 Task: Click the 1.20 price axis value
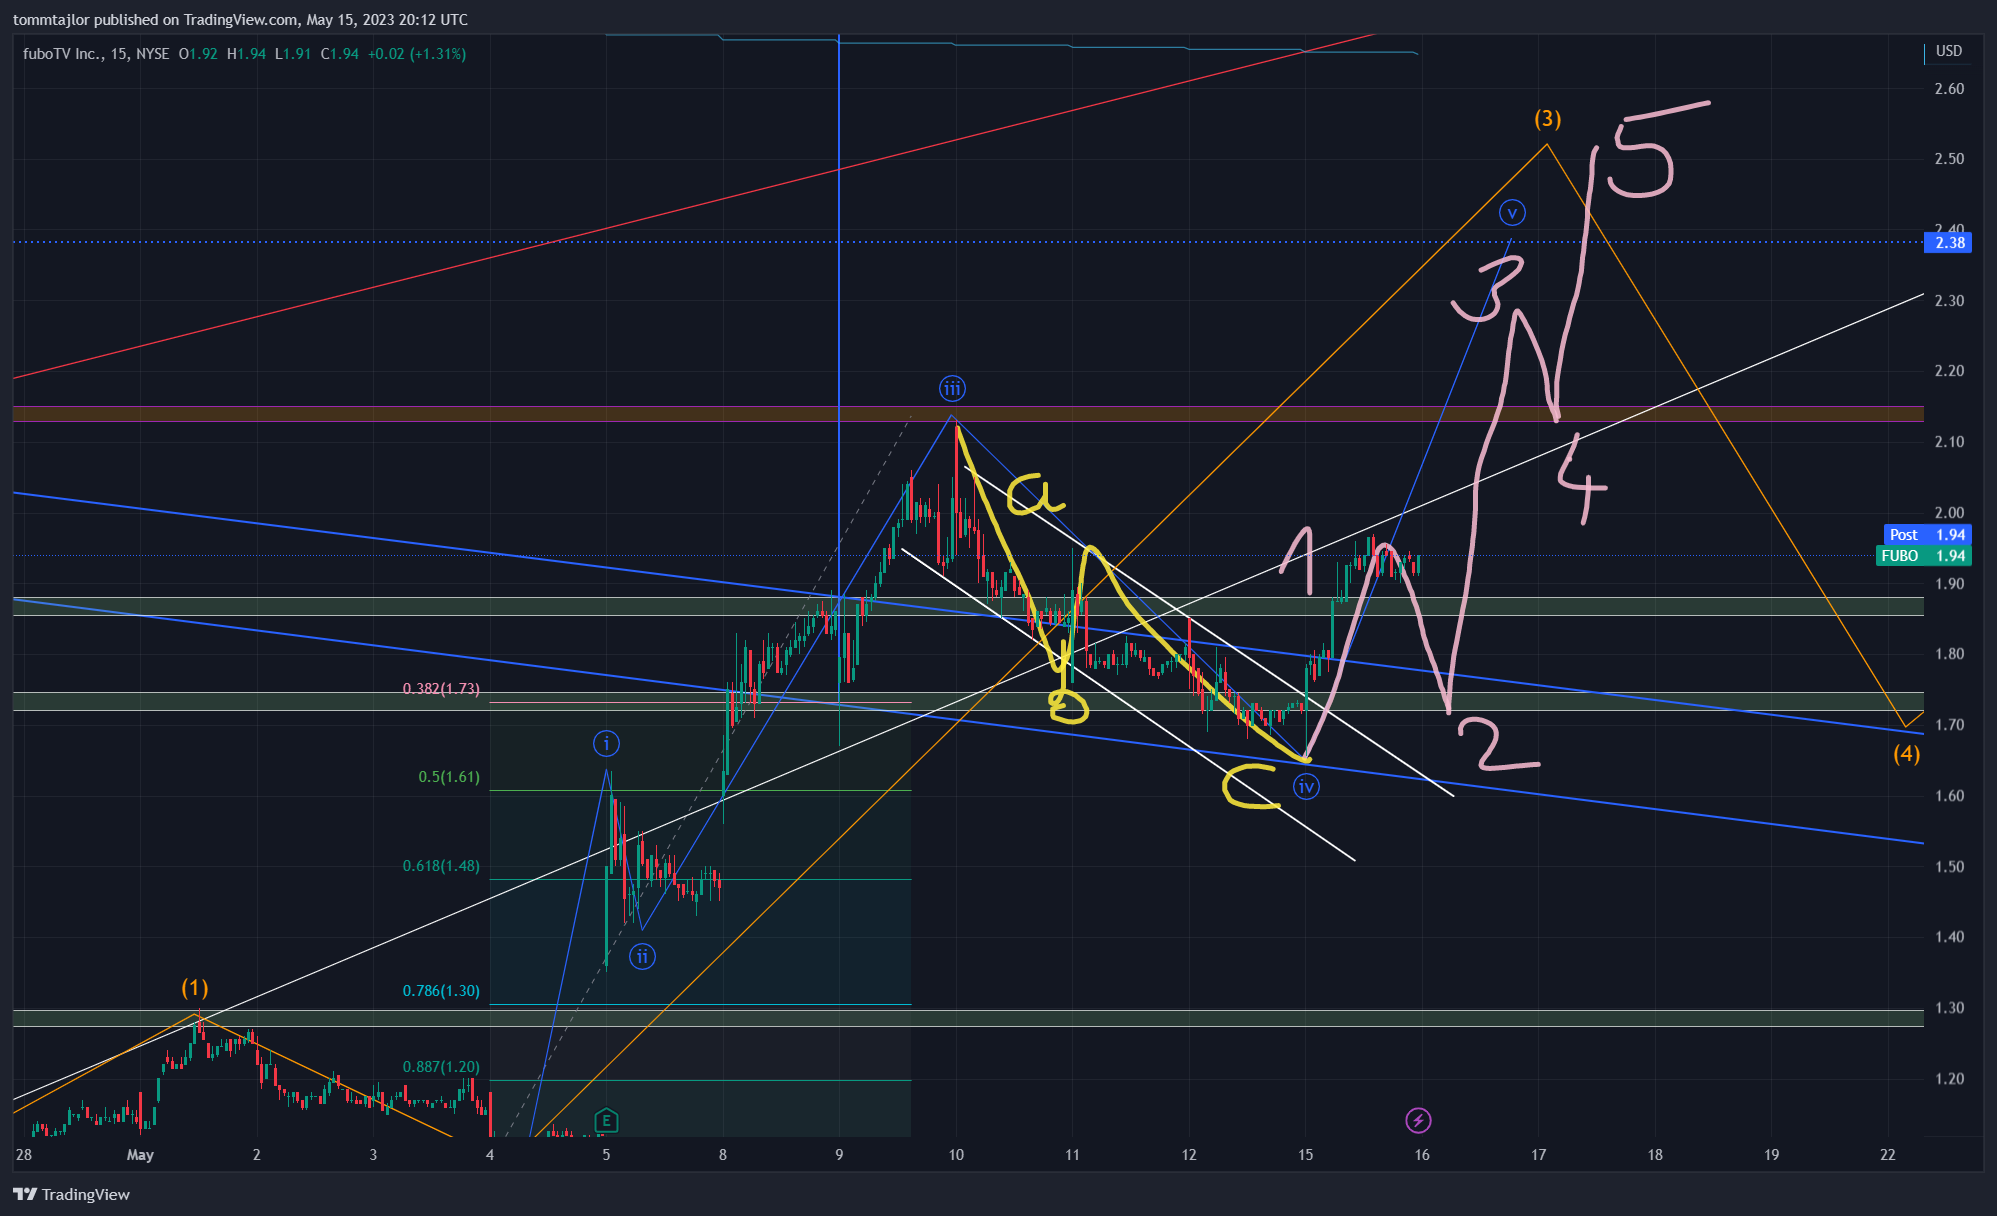[1949, 1079]
